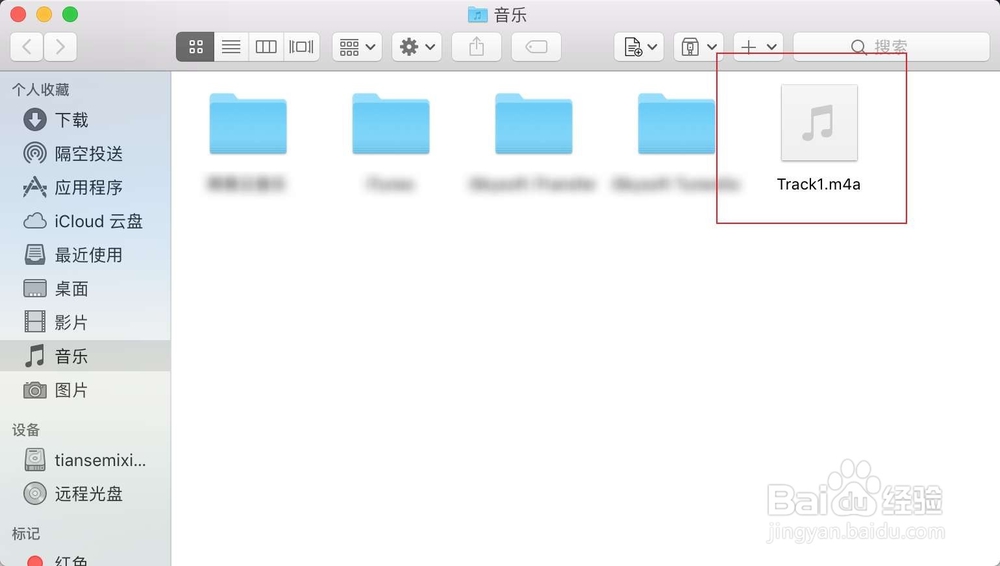Select the Track1.m4a audio file icon
Image resolution: width=1000 pixels, height=566 pixels.
(x=819, y=123)
